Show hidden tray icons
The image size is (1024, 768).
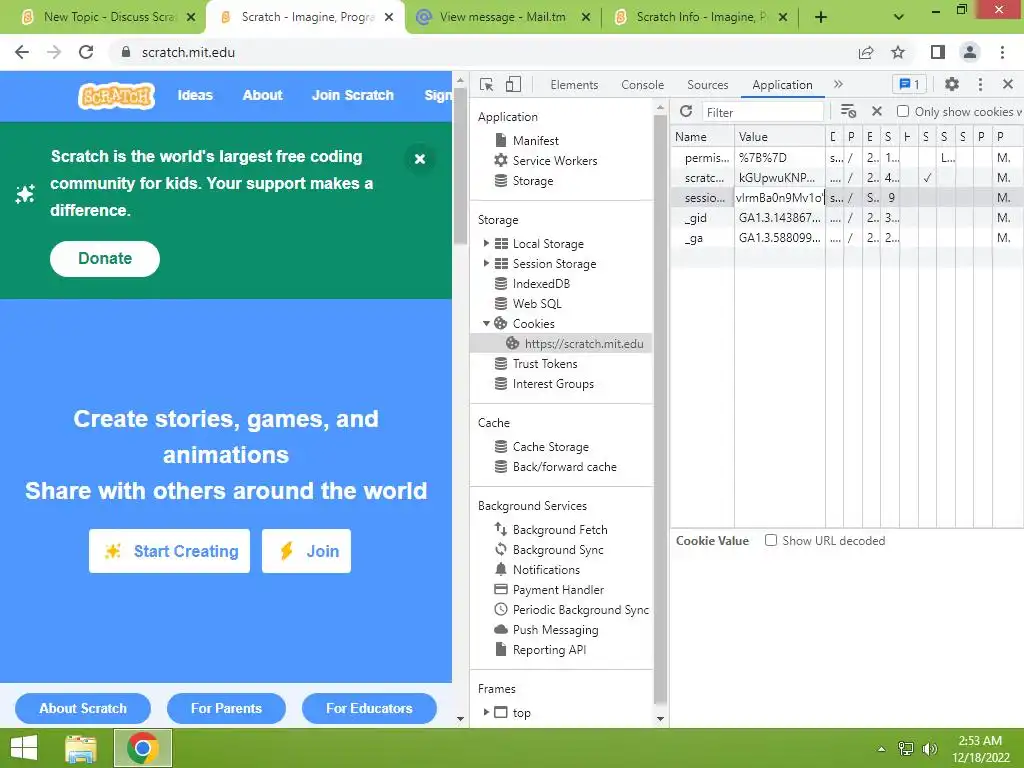point(882,749)
